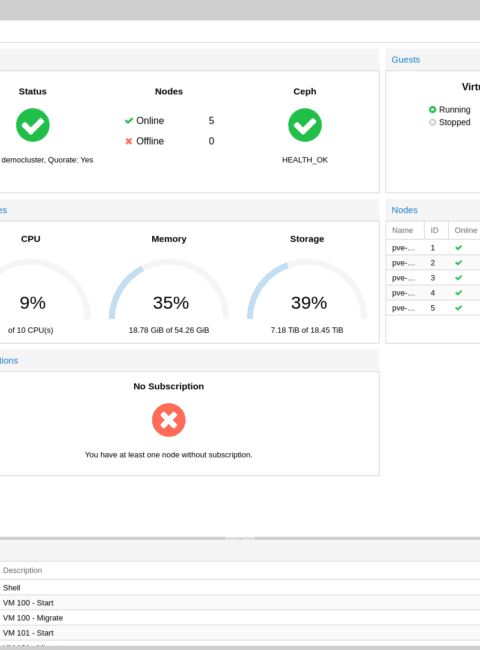
Task: Click the green cluster Status check icon
Action: coord(33,125)
